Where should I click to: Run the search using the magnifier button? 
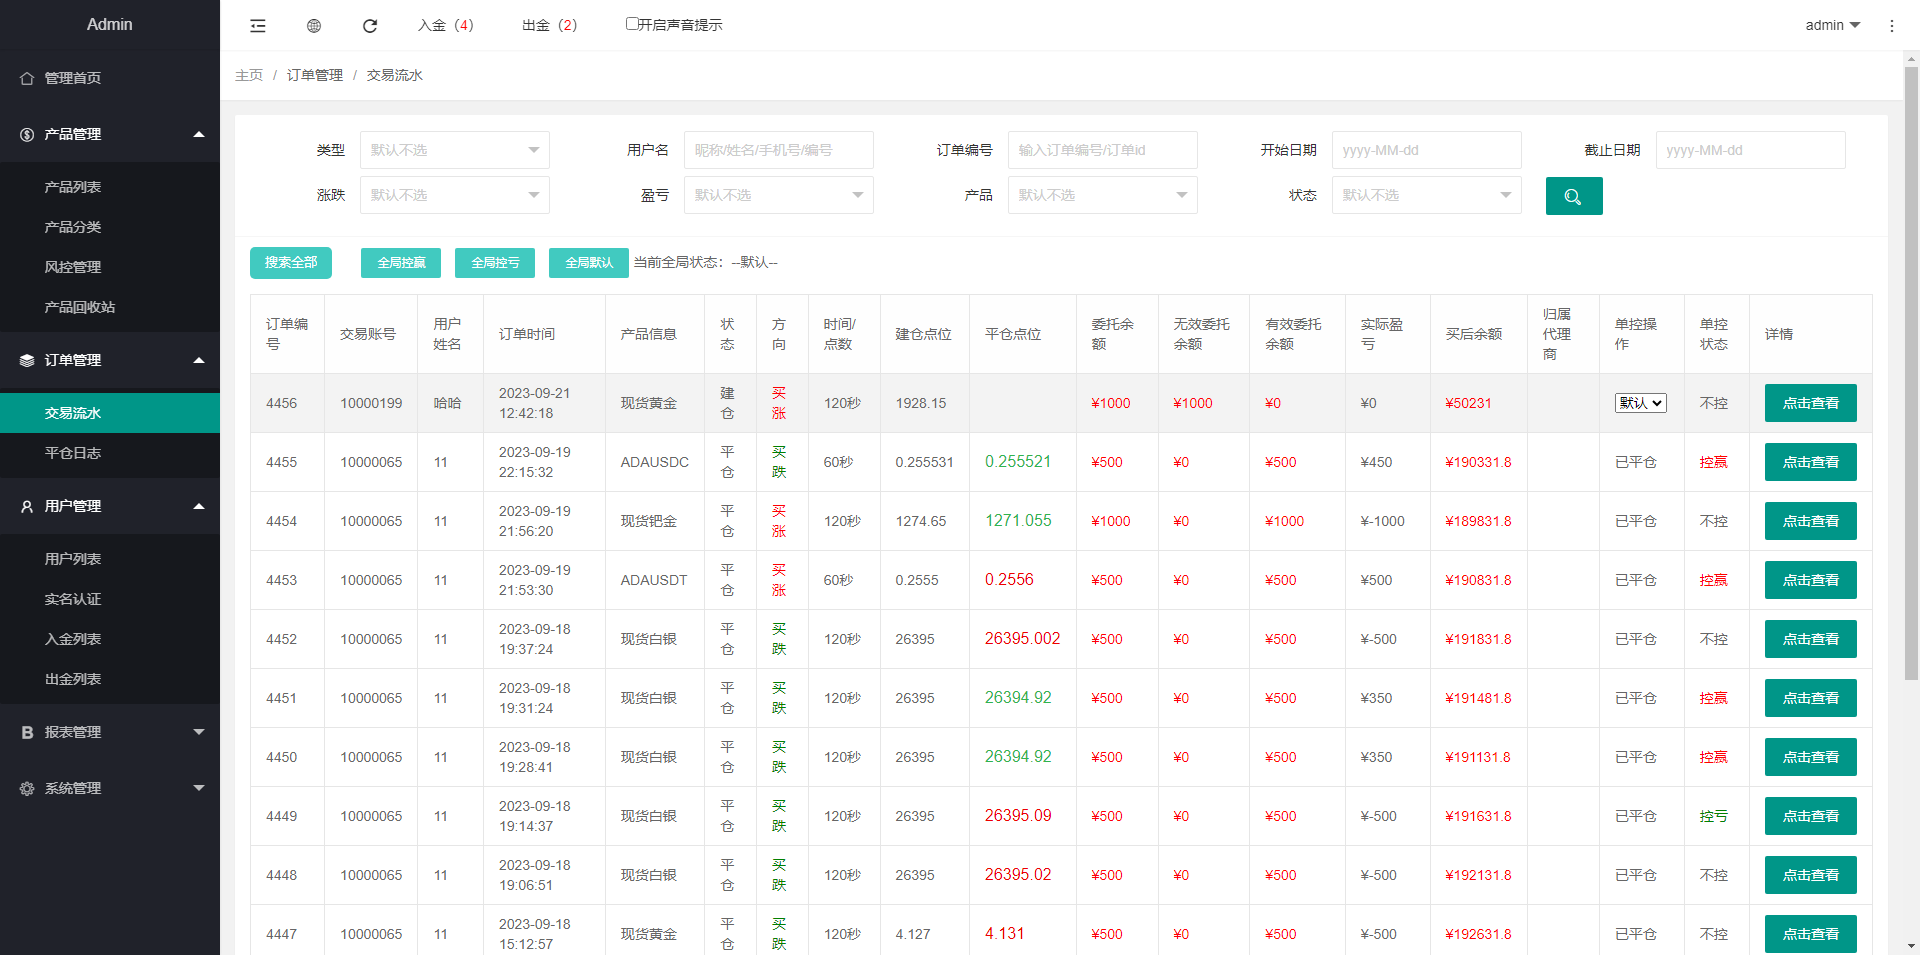pos(1573,196)
